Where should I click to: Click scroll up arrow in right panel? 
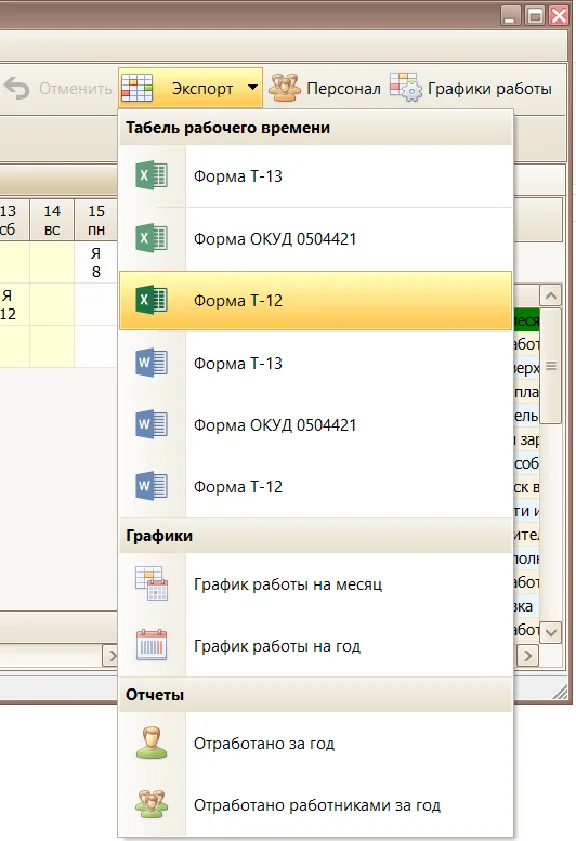click(x=551, y=296)
